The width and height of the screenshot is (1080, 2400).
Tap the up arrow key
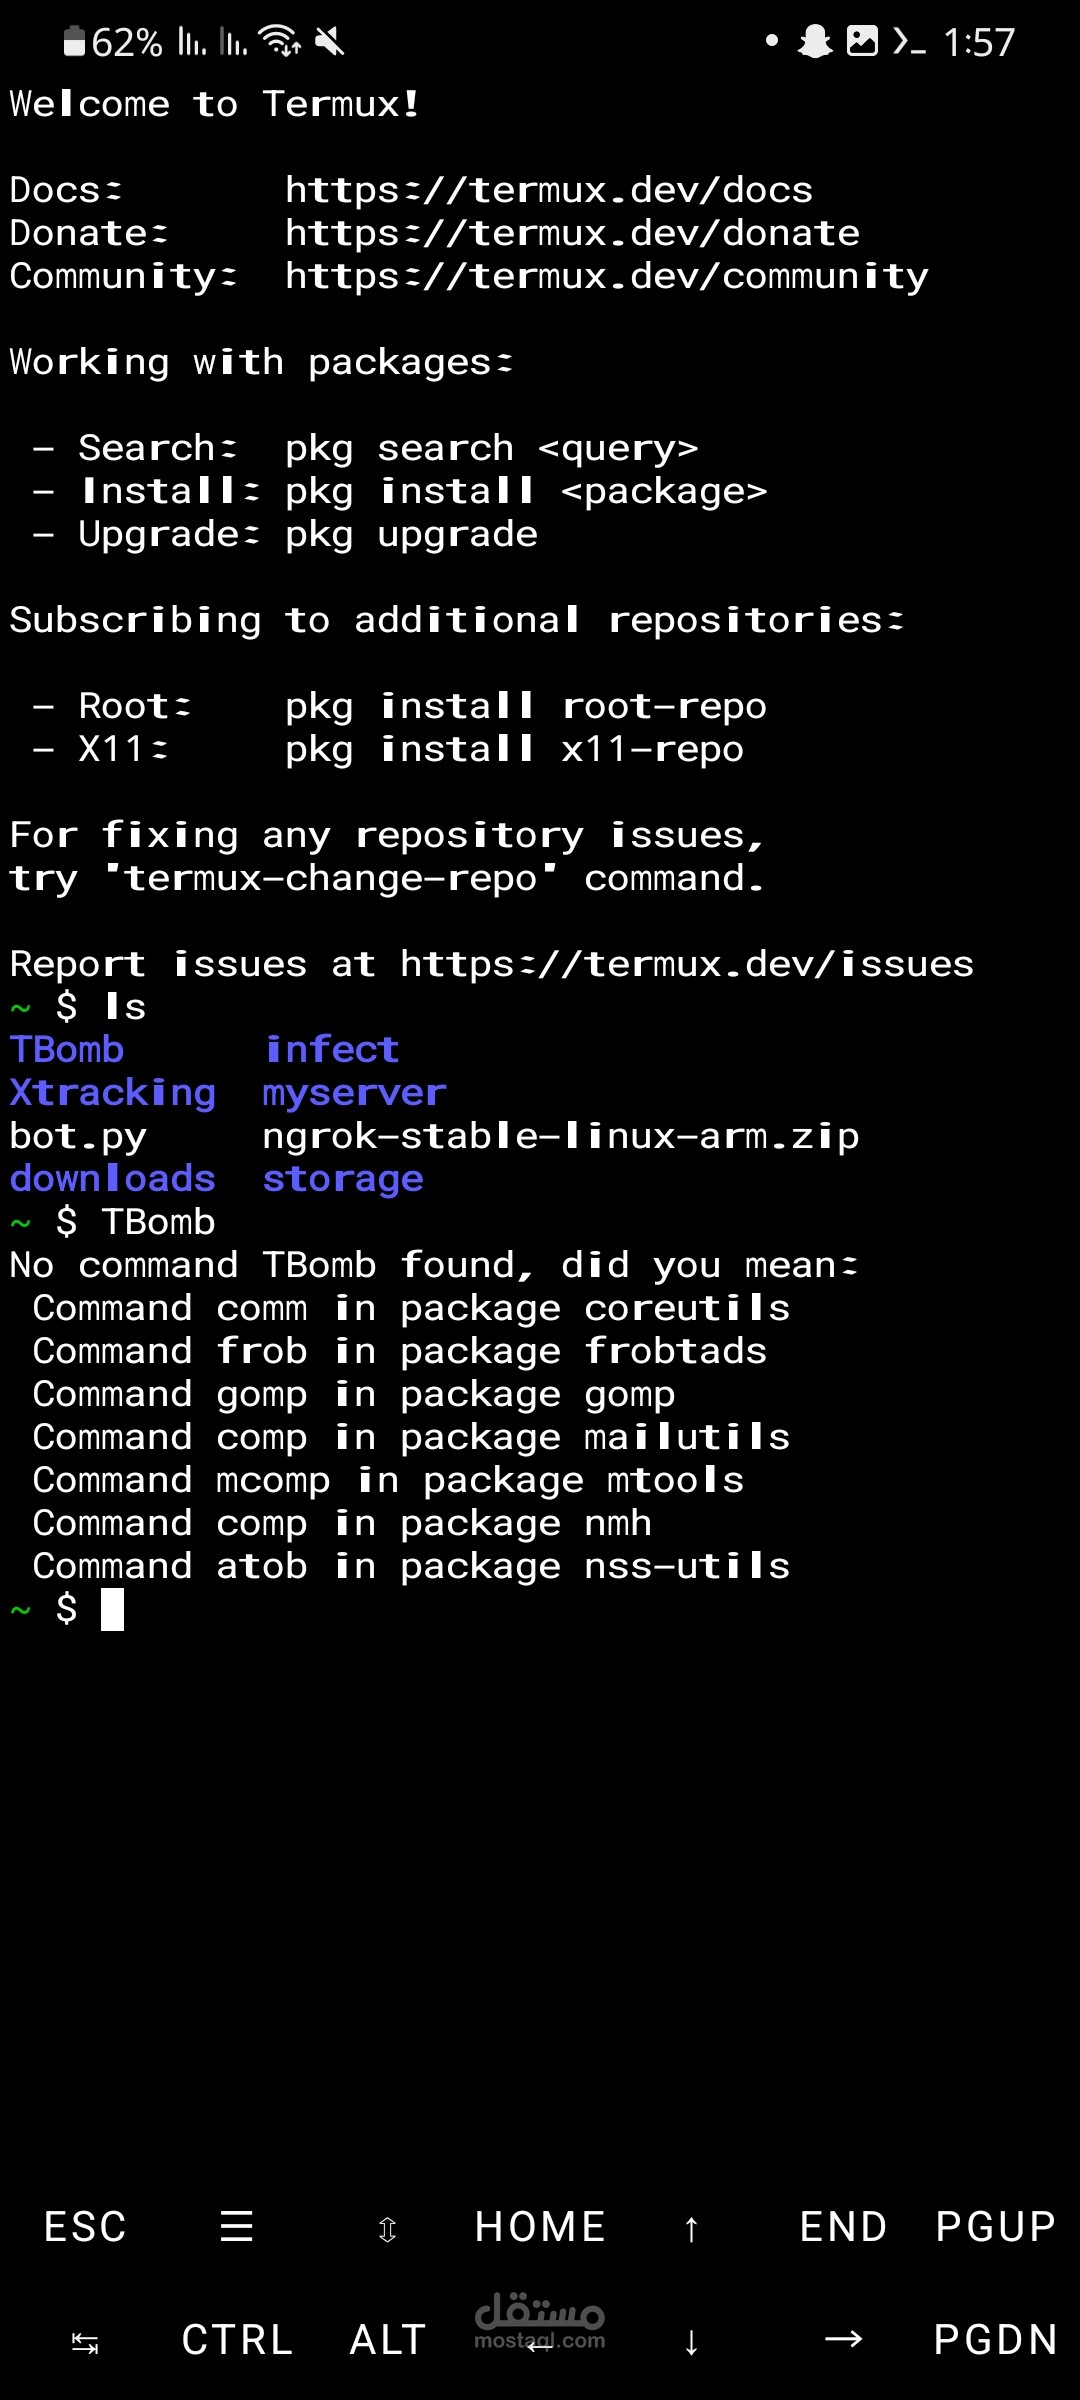click(x=691, y=2228)
